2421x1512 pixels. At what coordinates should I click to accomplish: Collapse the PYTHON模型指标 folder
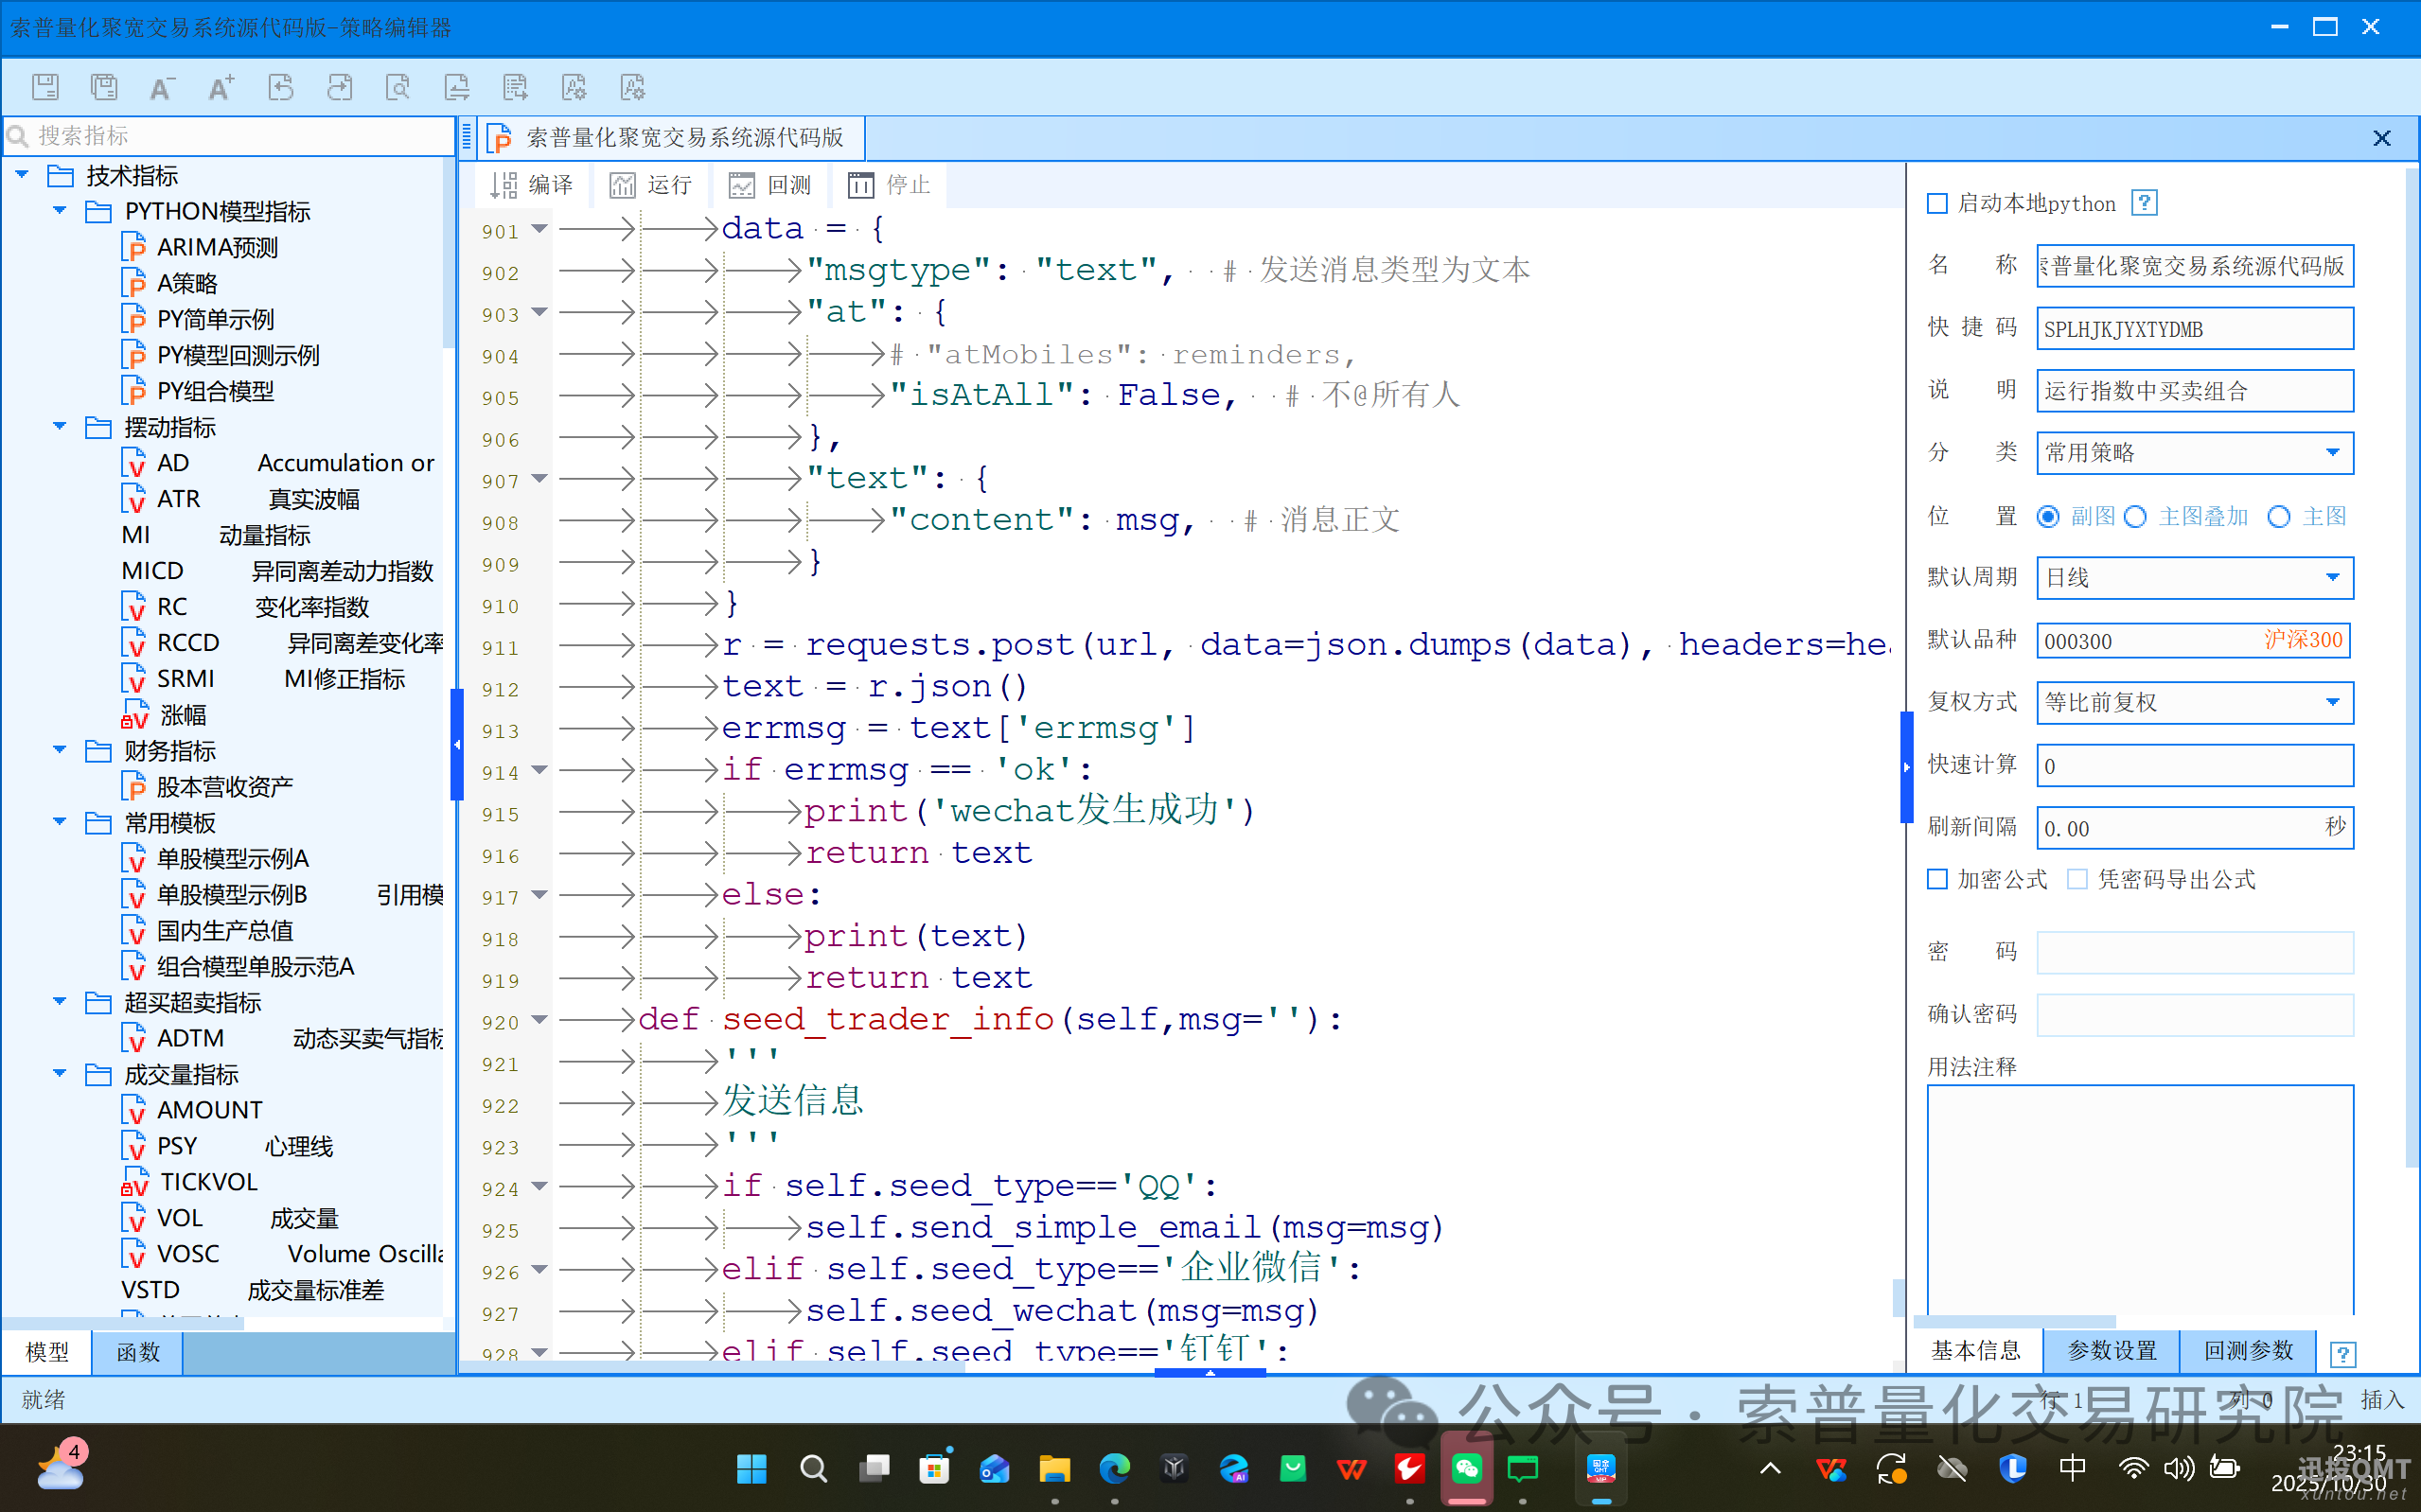(x=59, y=210)
